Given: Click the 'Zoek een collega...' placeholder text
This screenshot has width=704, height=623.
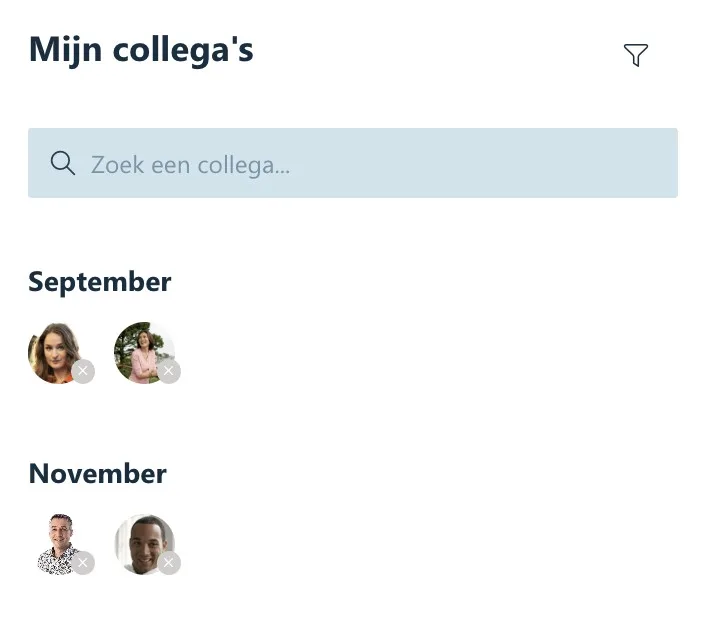Looking at the screenshot, I should pos(190,164).
